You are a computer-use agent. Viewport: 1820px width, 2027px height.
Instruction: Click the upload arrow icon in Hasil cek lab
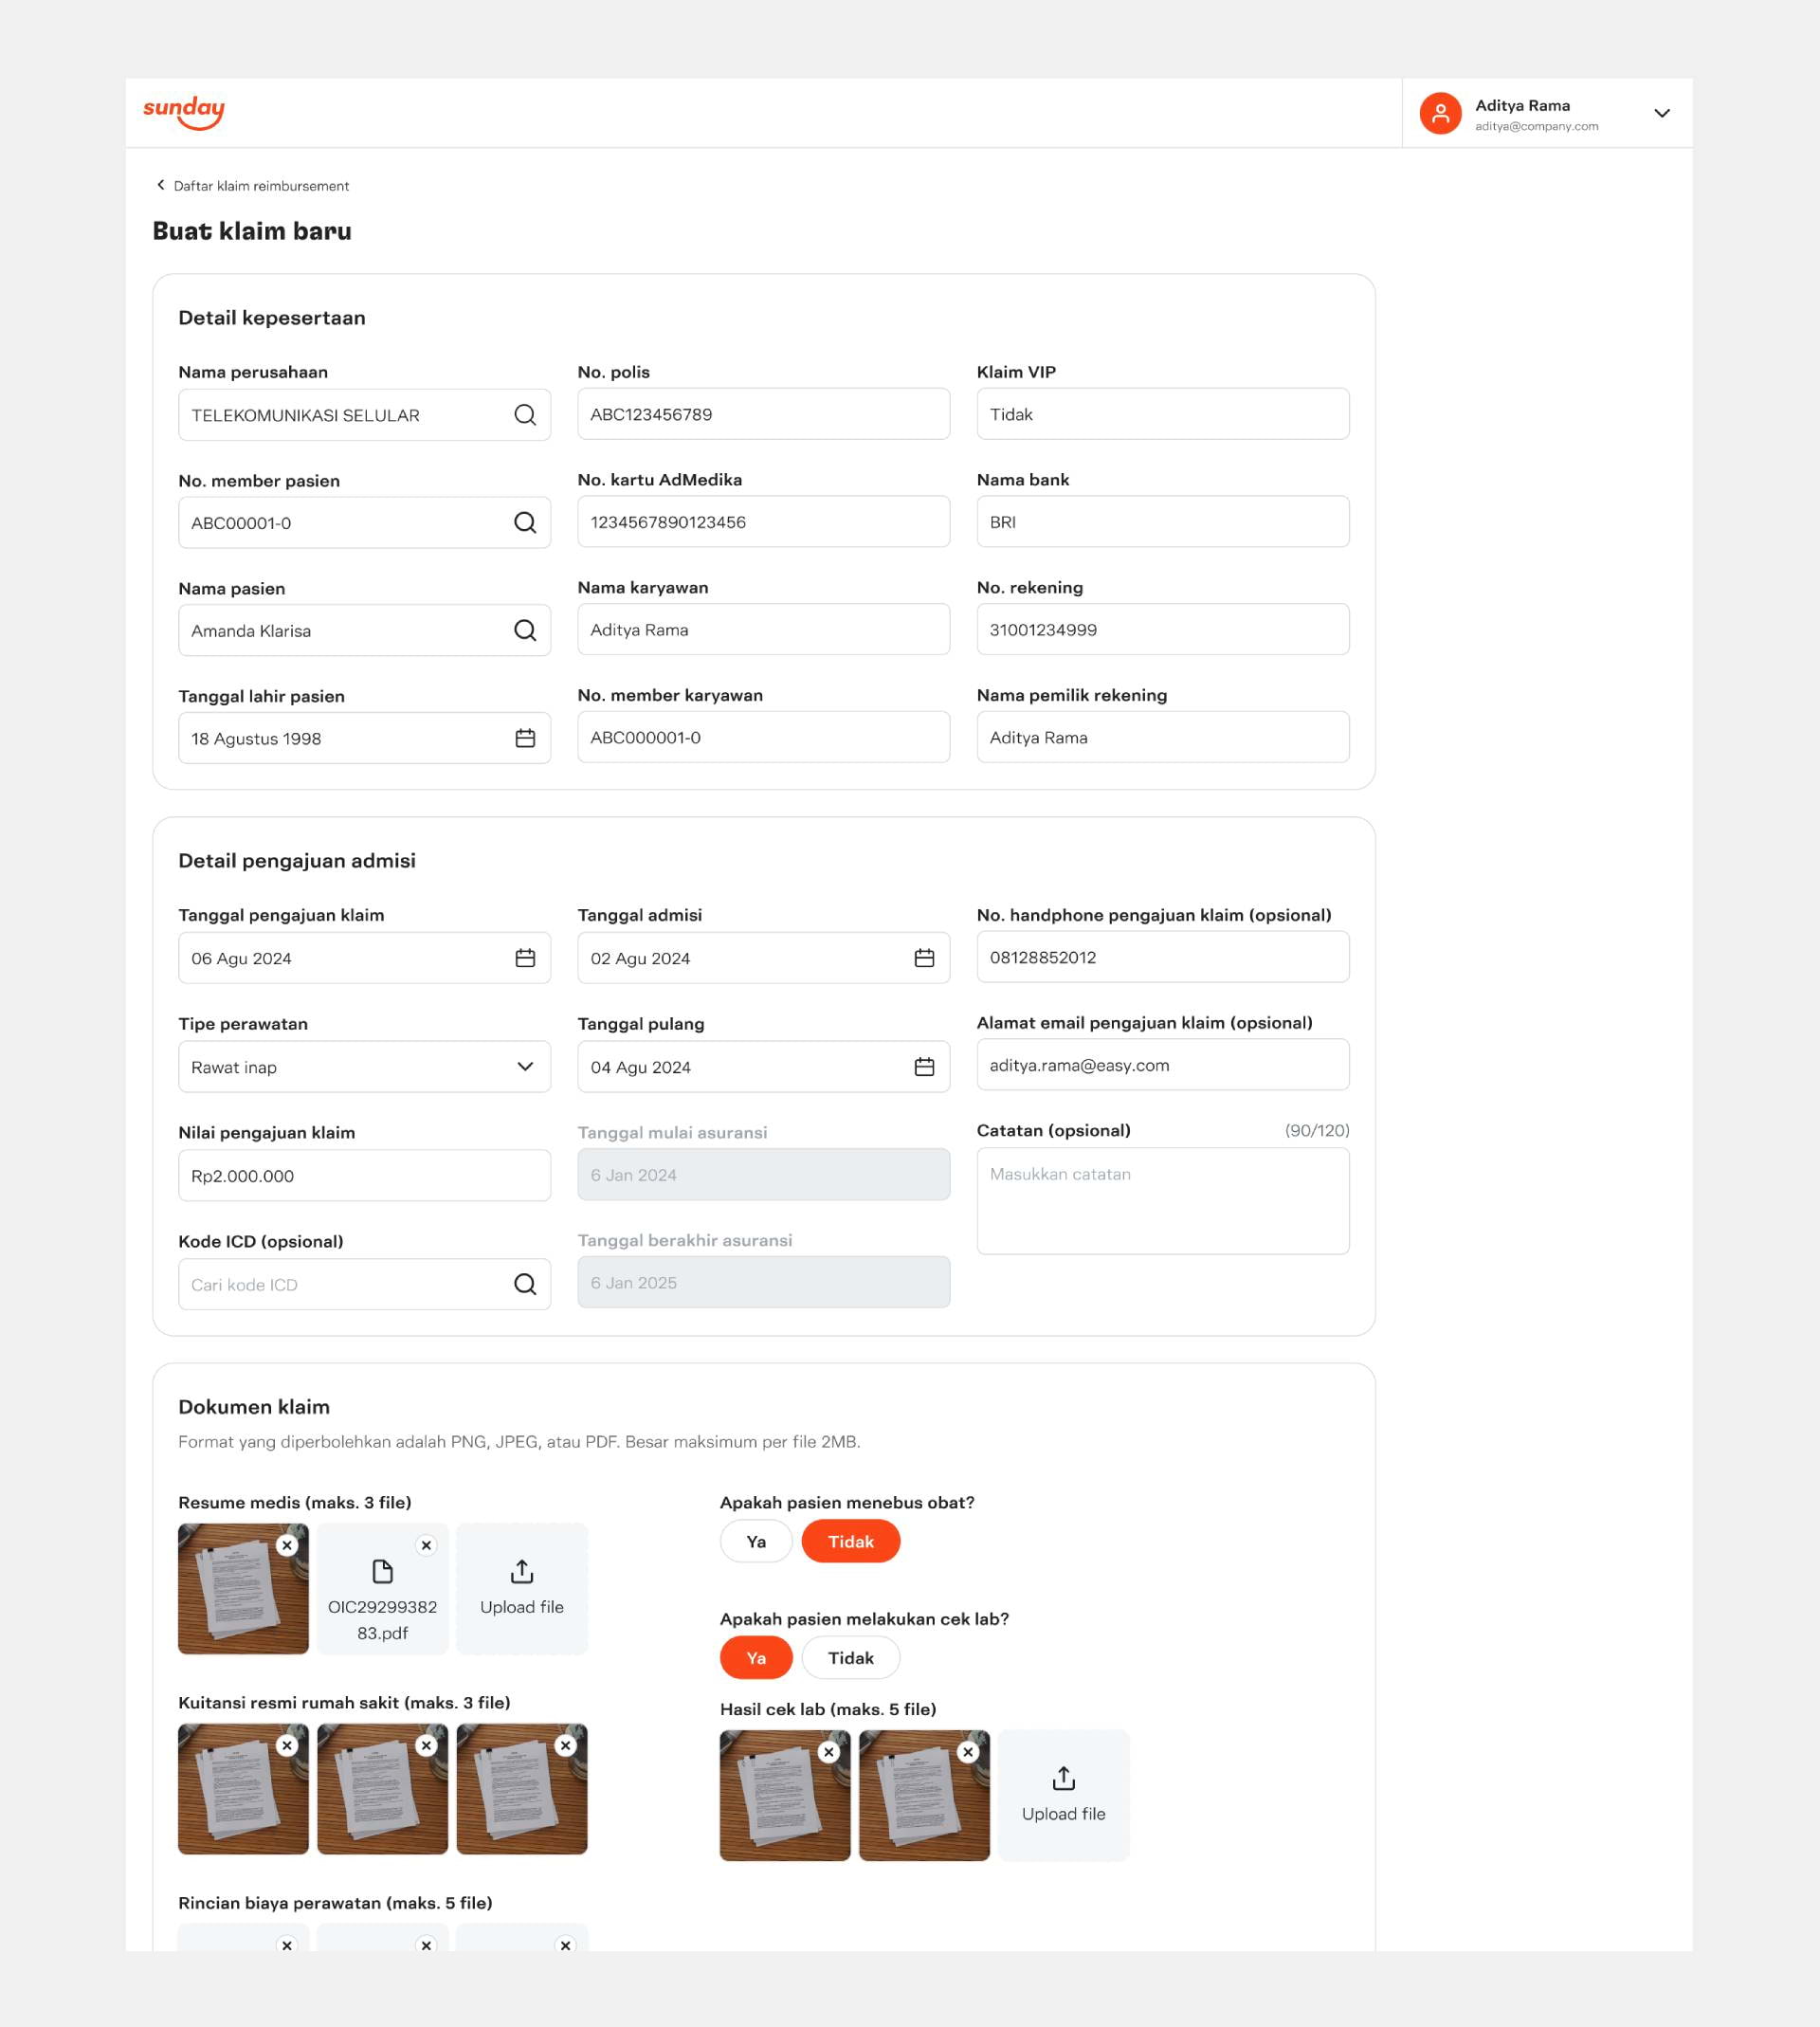[x=1064, y=1779]
